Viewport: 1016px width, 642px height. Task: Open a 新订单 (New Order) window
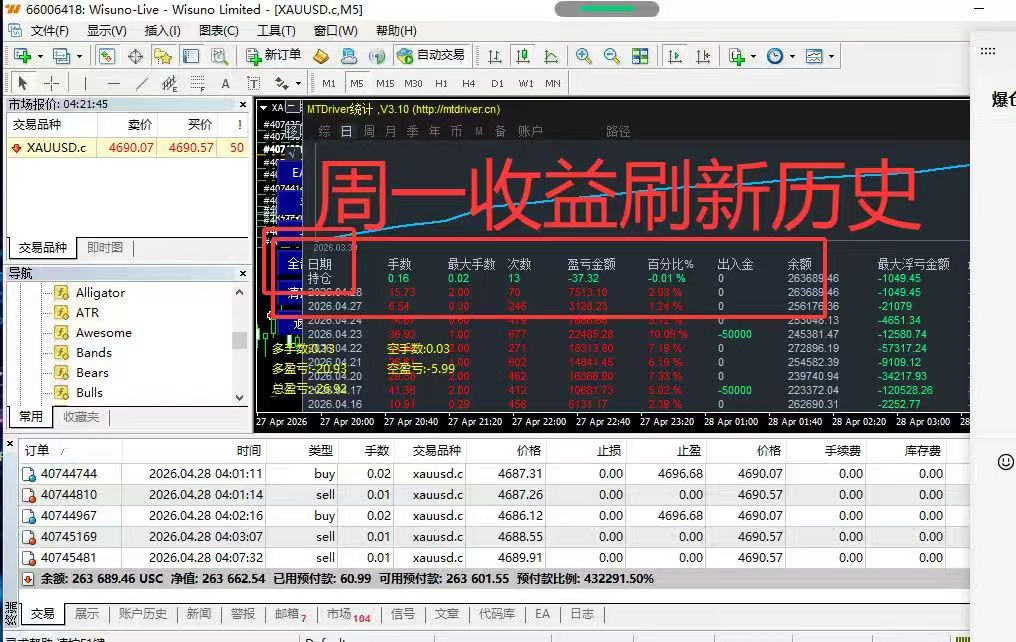pyautogui.click(x=280, y=56)
